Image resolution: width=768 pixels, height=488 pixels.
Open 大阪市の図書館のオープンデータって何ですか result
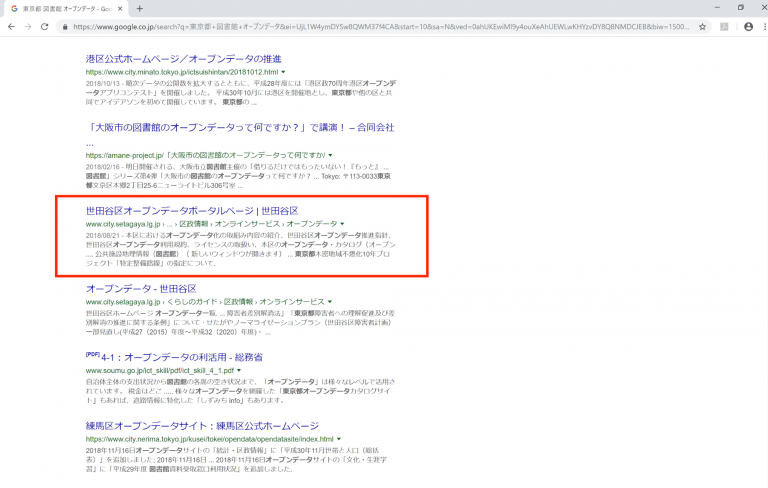pyautogui.click(x=240, y=127)
